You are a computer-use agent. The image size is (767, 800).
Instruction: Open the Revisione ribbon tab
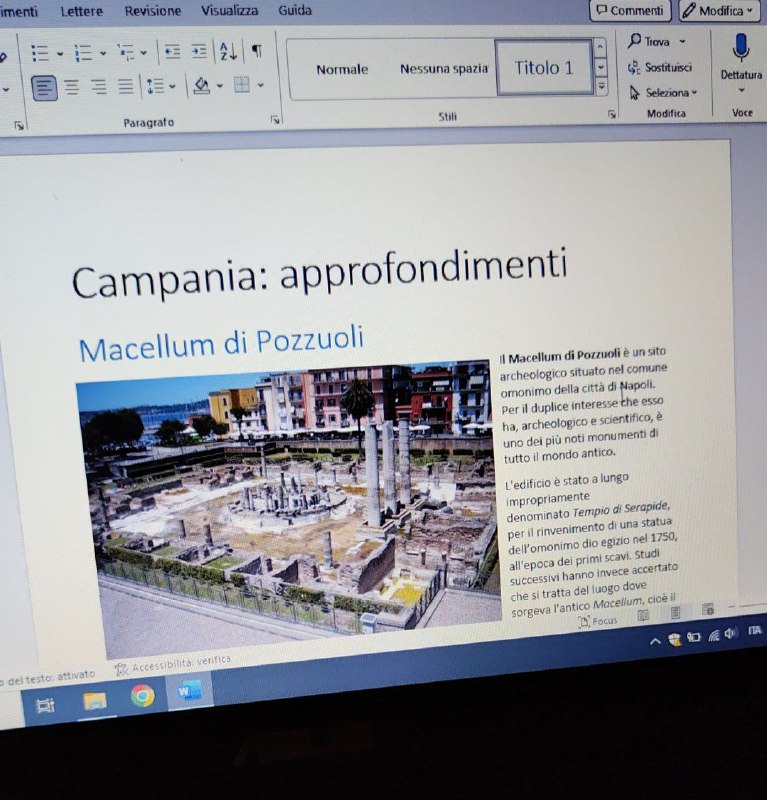coord(152,11)
